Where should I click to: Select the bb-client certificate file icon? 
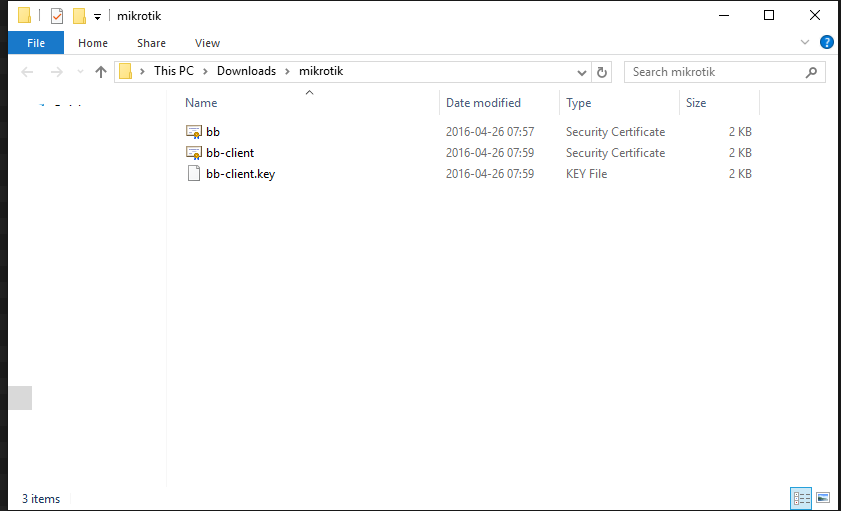[194, 152]
